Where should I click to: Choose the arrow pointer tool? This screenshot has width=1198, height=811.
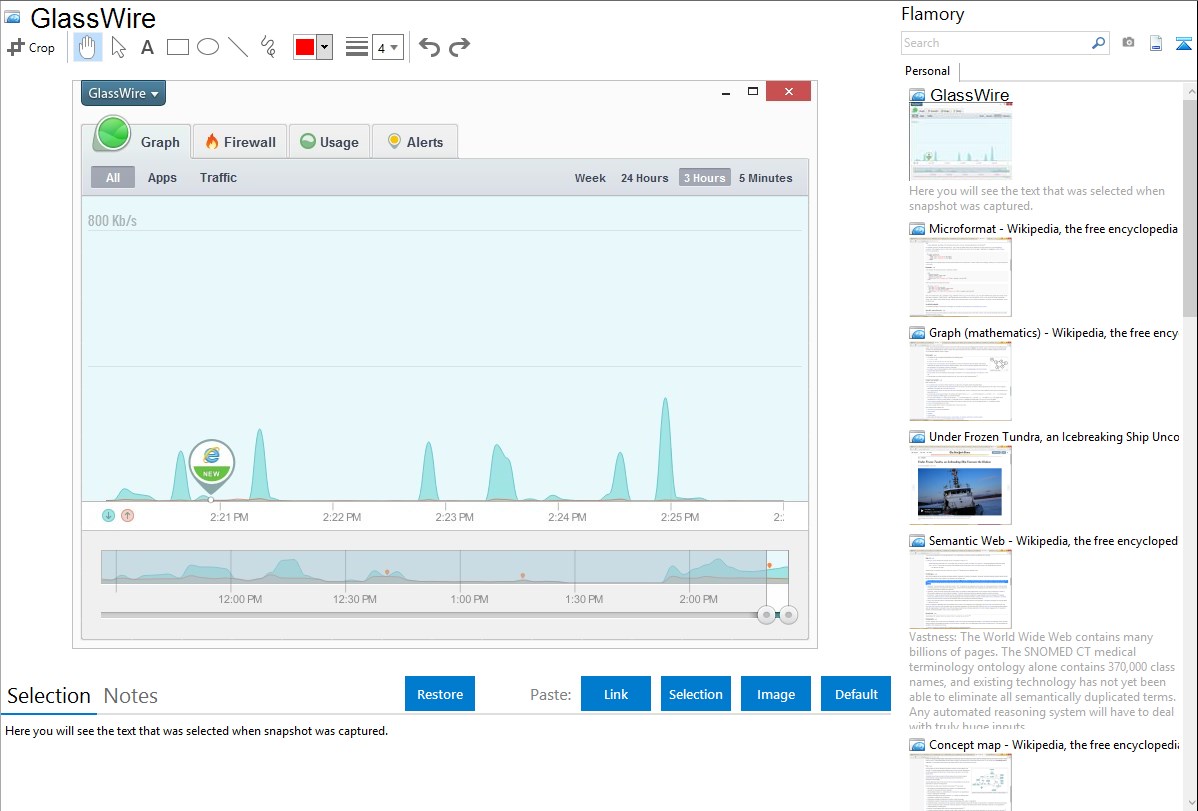[118, 47]
